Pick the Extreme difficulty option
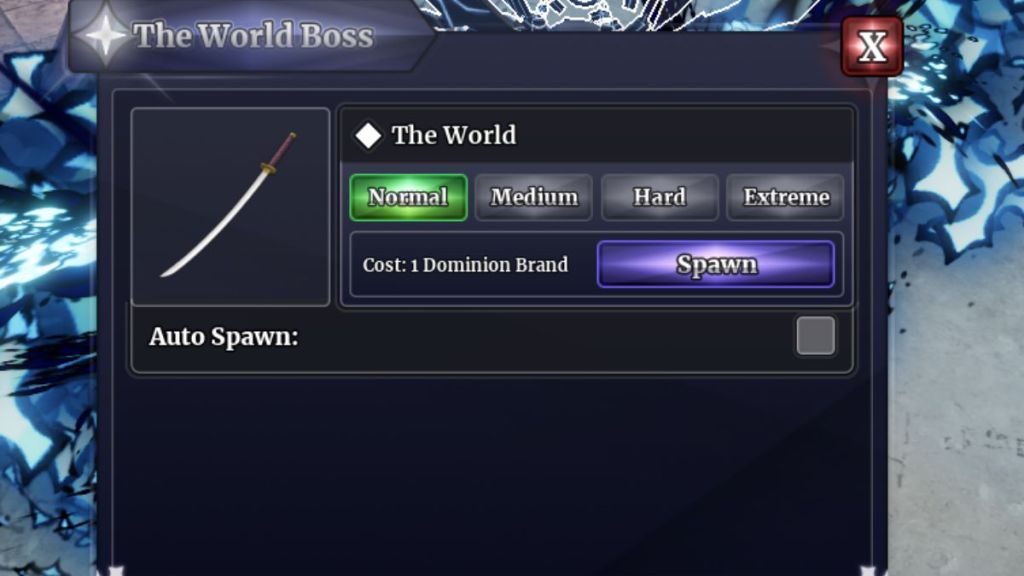The width and height of the screenshot is (1024, 576). coord(785,197)
